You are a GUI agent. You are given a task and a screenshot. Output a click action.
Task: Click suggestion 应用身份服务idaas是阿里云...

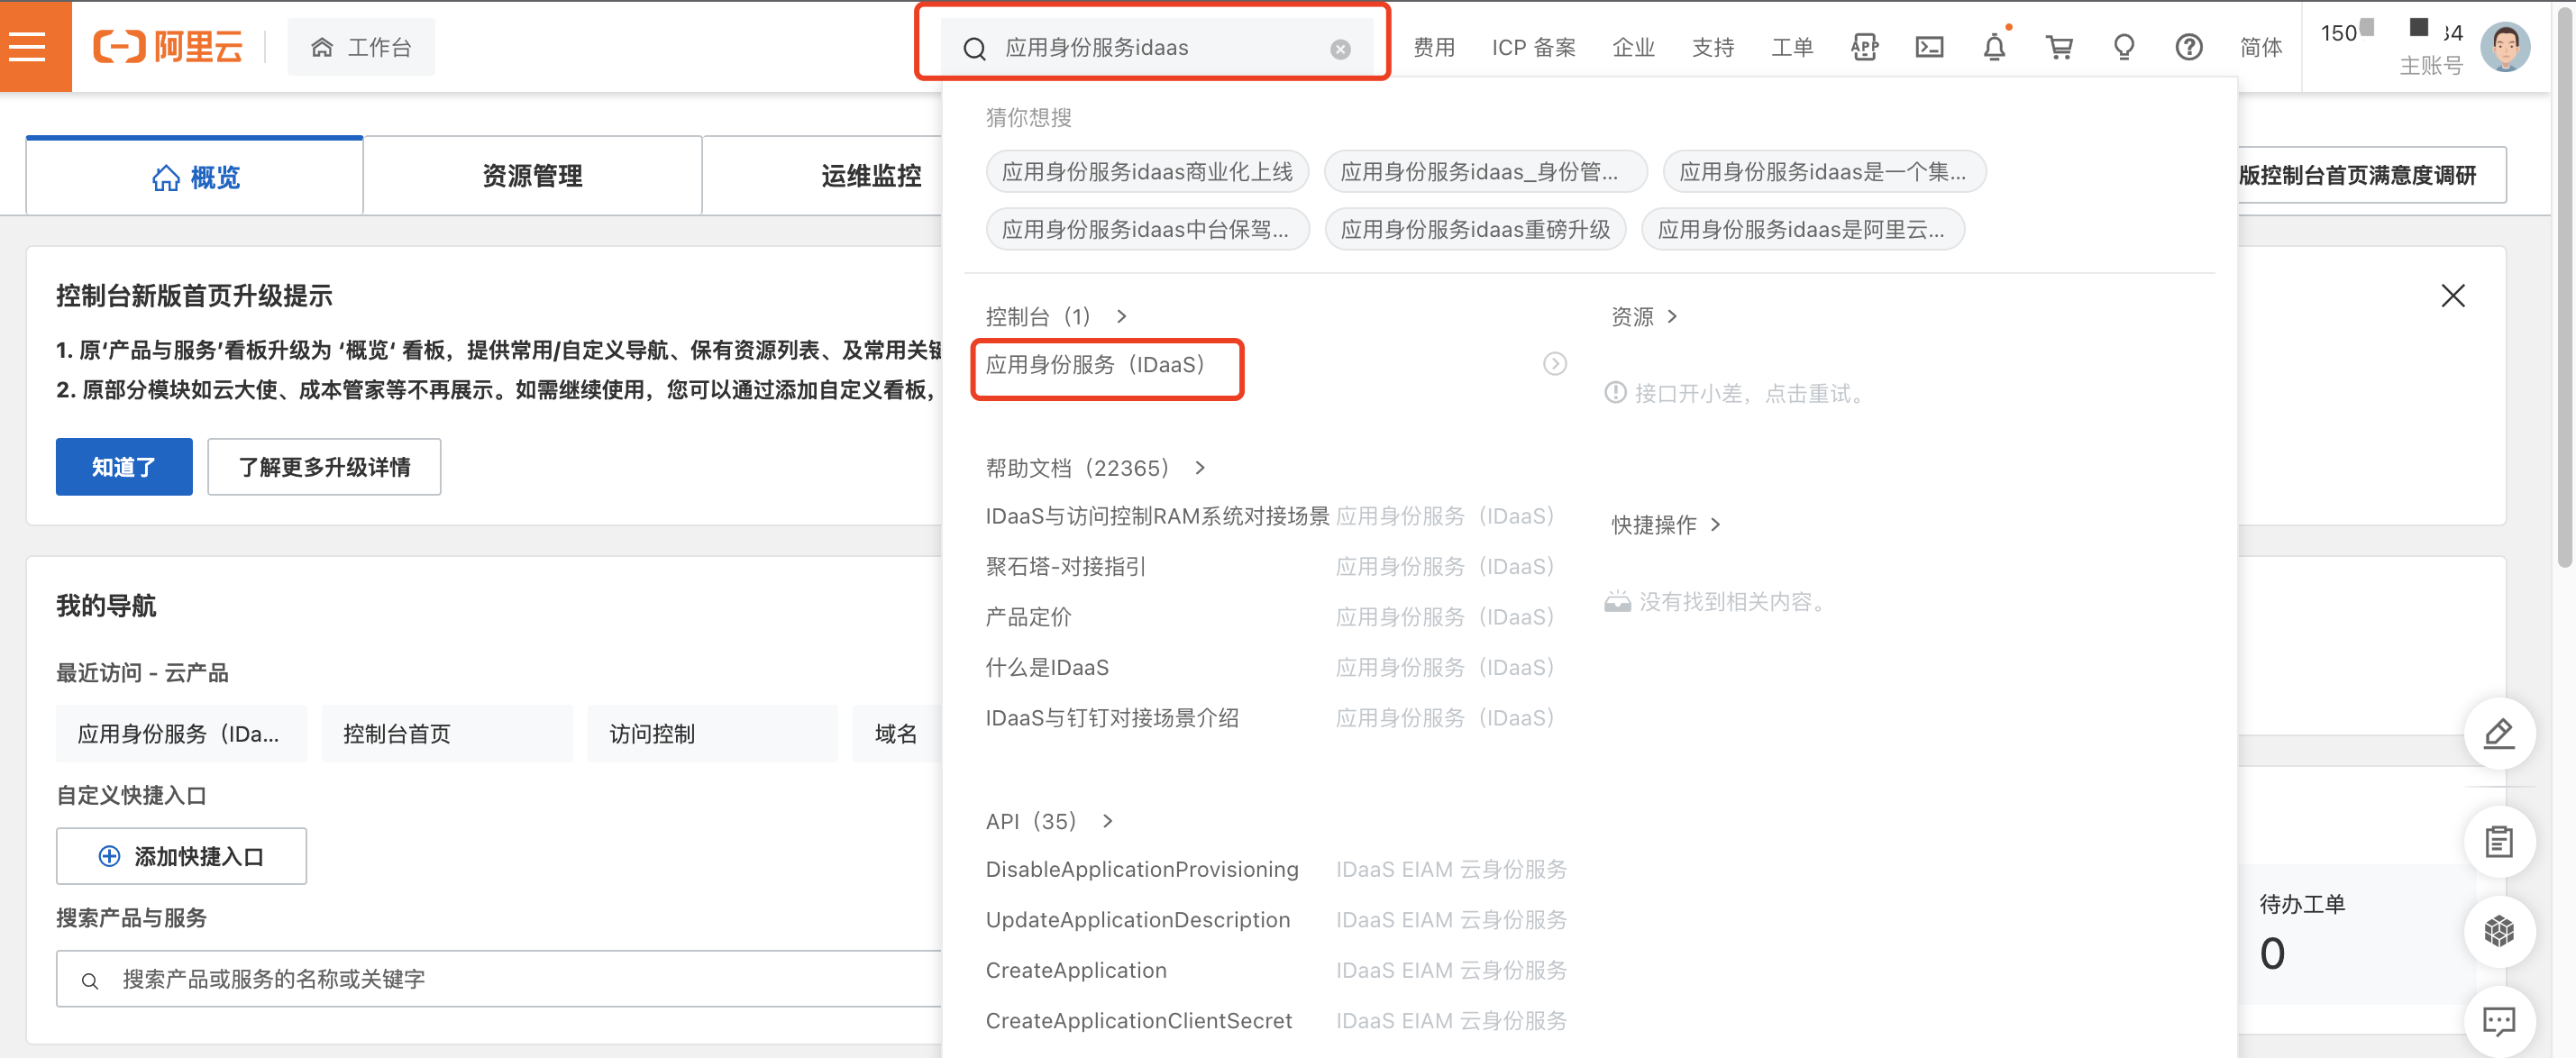click(x=1802, y=230)
